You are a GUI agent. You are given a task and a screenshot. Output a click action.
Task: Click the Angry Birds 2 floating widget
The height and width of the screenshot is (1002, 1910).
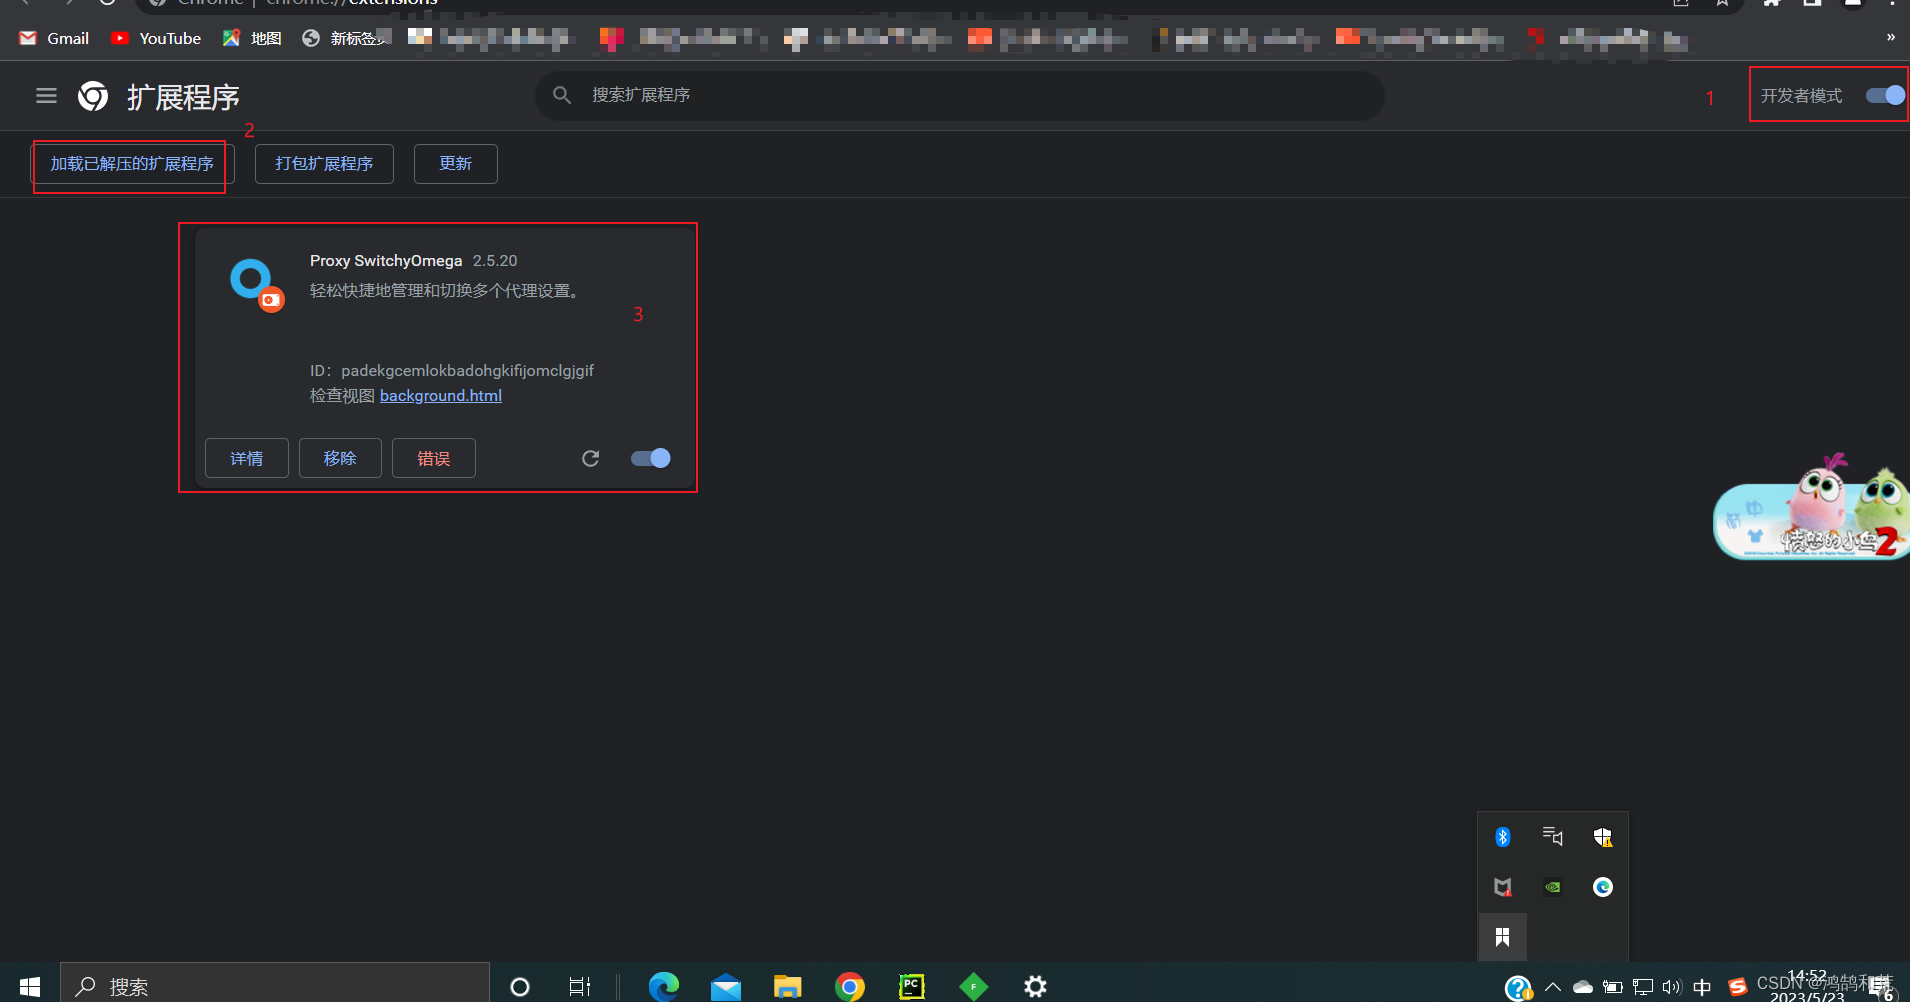1811,508
